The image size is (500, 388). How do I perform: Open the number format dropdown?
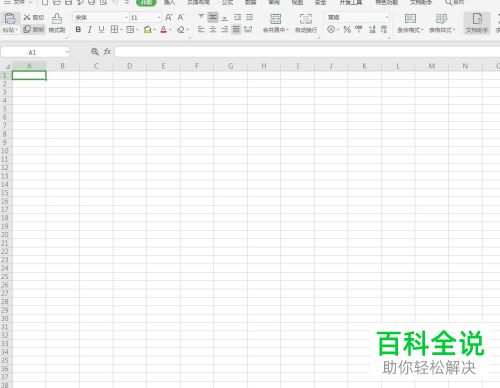click(387, 17)
